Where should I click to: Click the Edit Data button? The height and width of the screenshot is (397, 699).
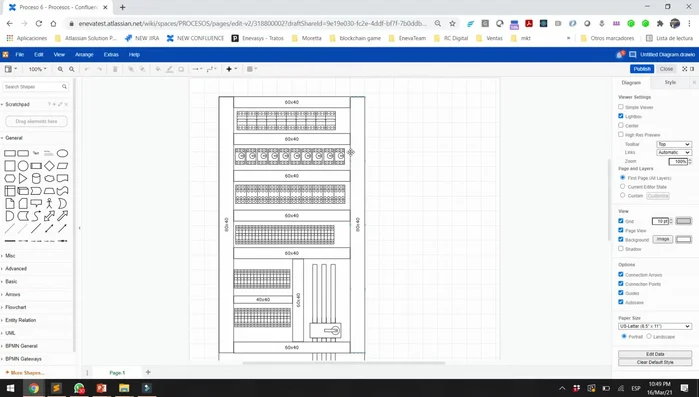[x=655, y=354]
